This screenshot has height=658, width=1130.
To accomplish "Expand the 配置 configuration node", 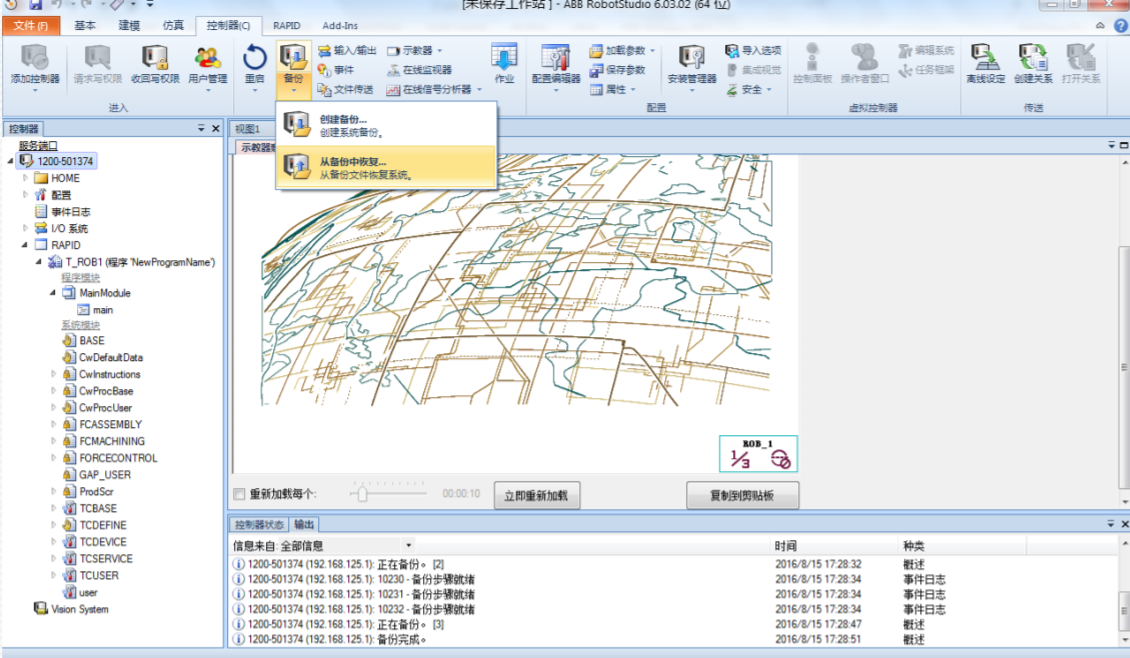I will pyautogui.click(x=25, y=195).
